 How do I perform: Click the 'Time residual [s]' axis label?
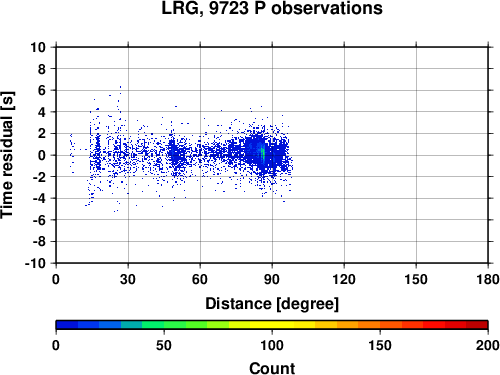7,155
